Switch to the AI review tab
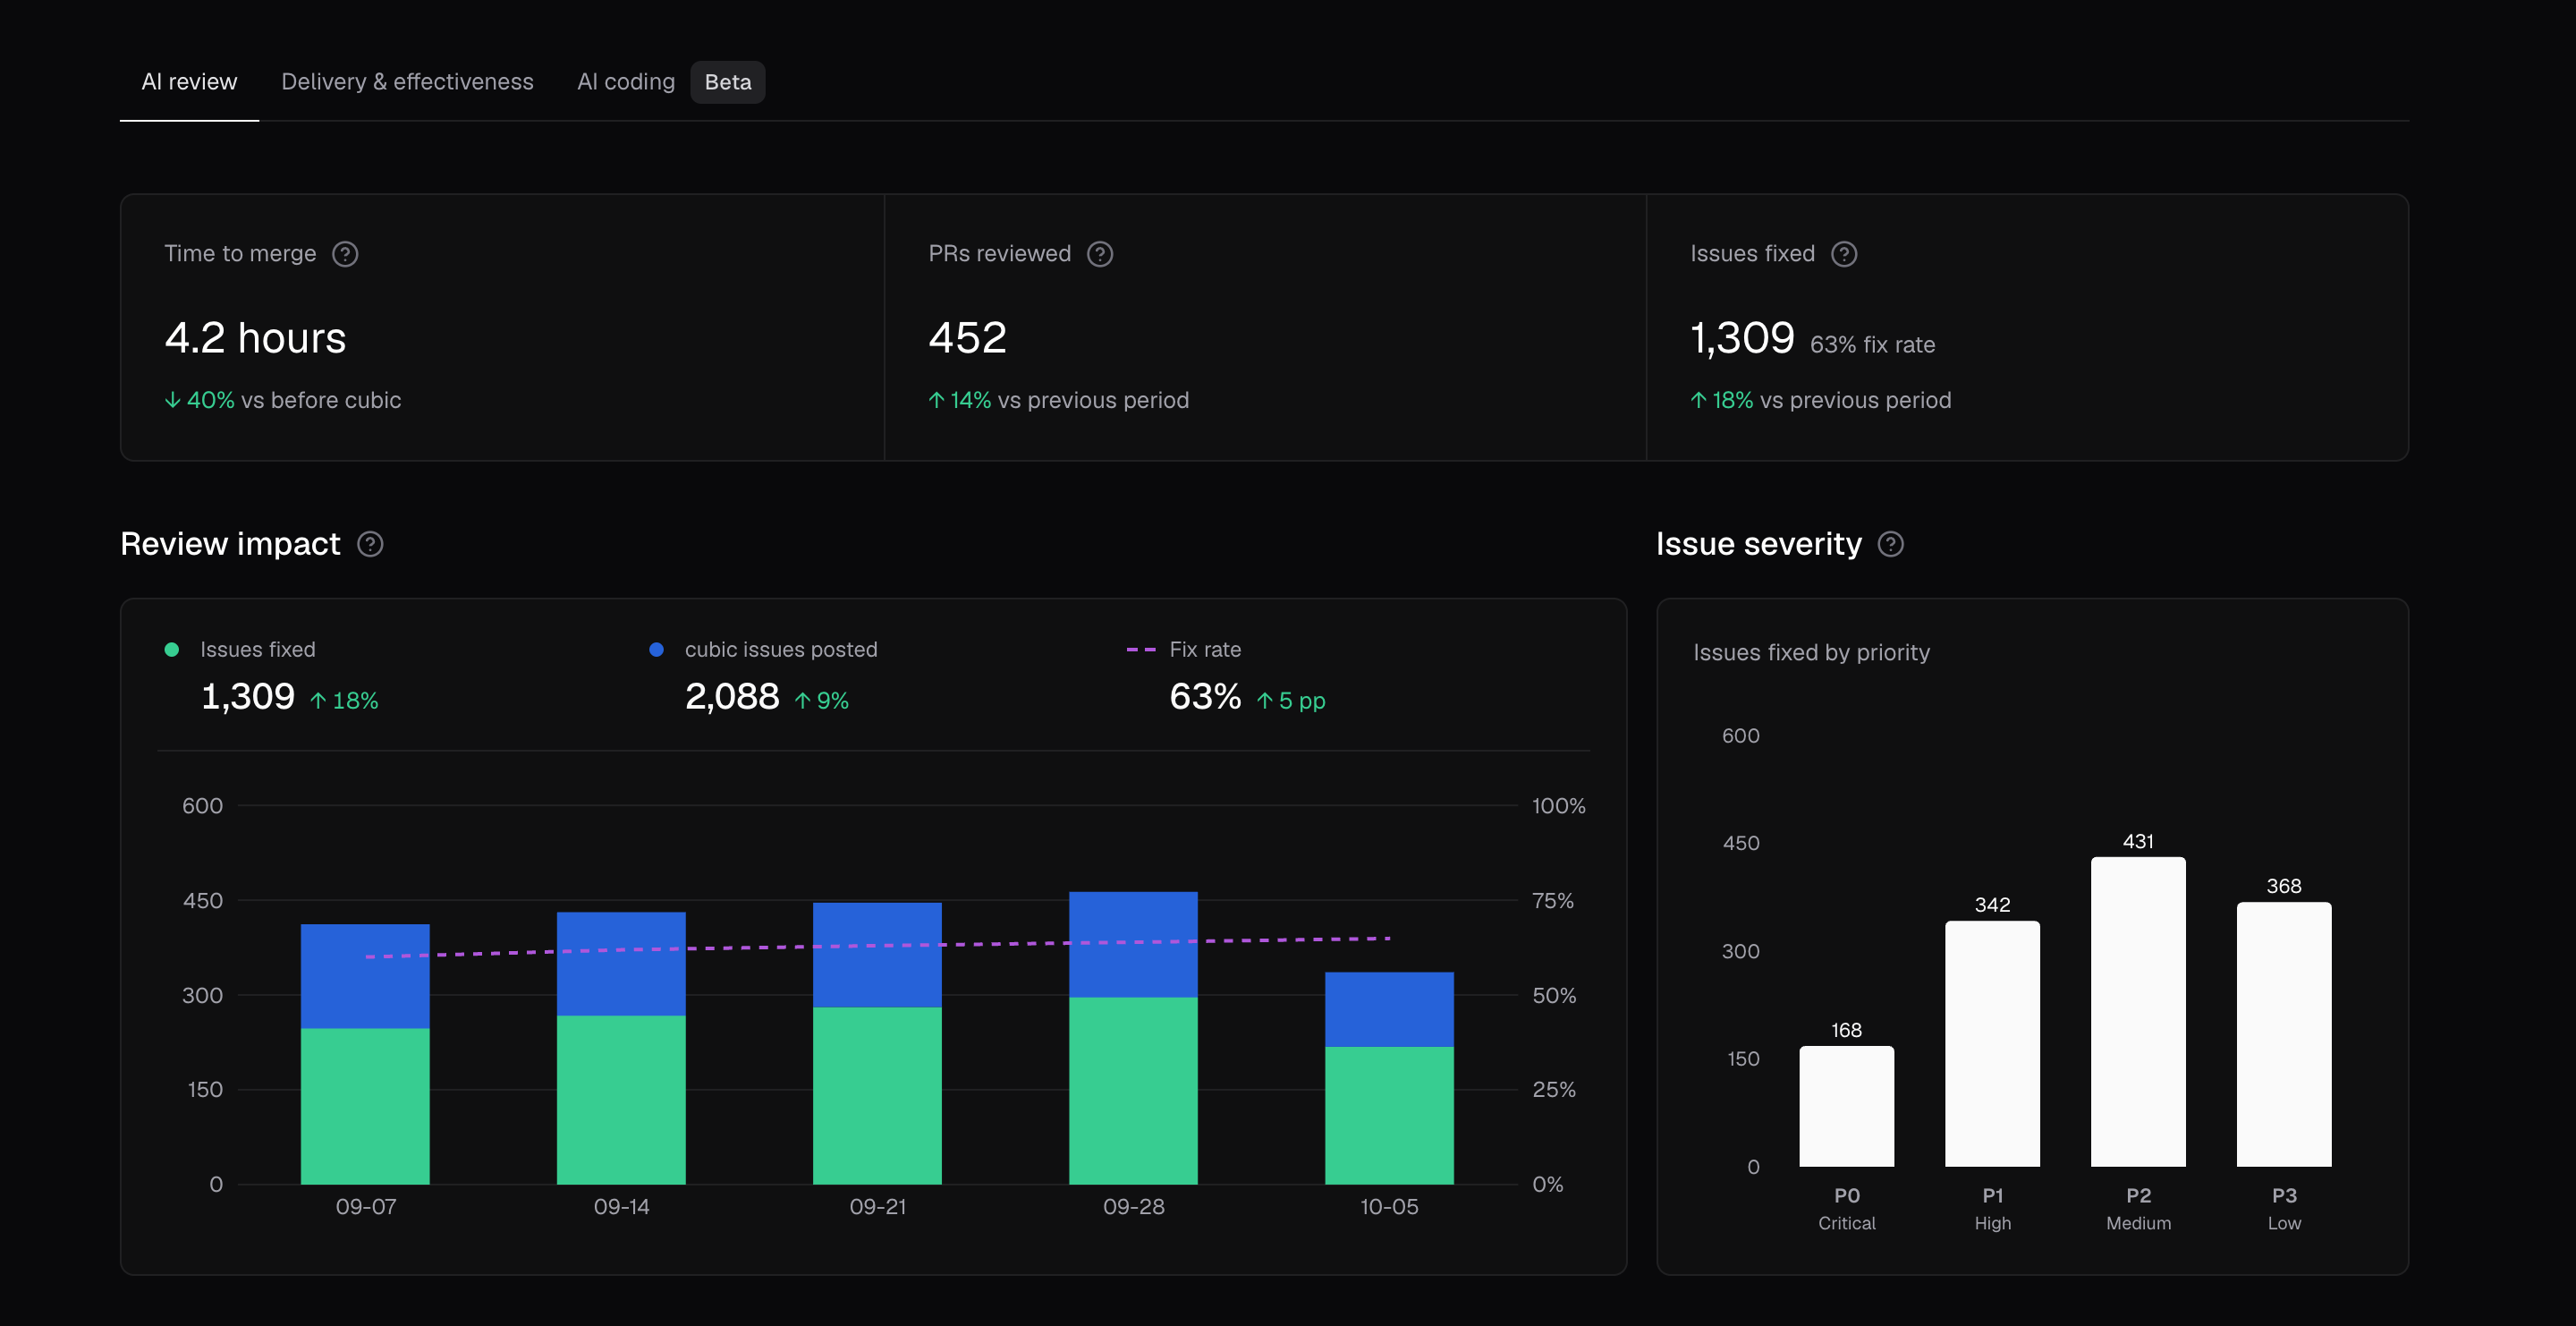Image resolution: width=2576 pixels, height=1326 pixels. point(189,82)
